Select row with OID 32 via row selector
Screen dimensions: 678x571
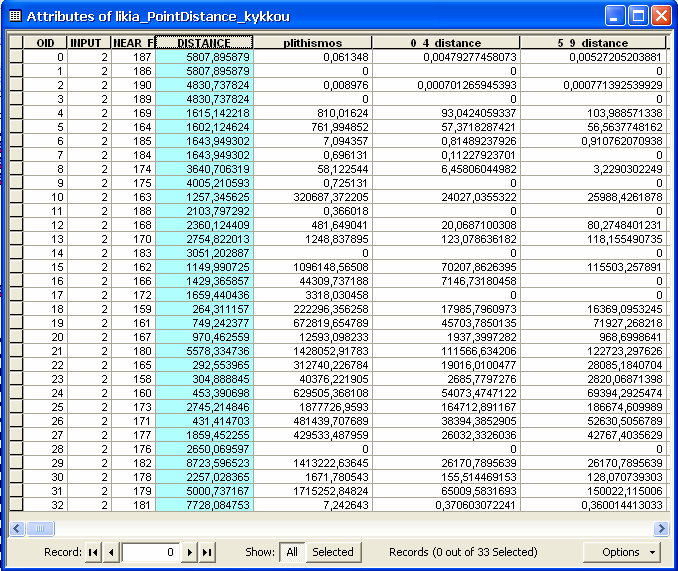coord(16,505)
